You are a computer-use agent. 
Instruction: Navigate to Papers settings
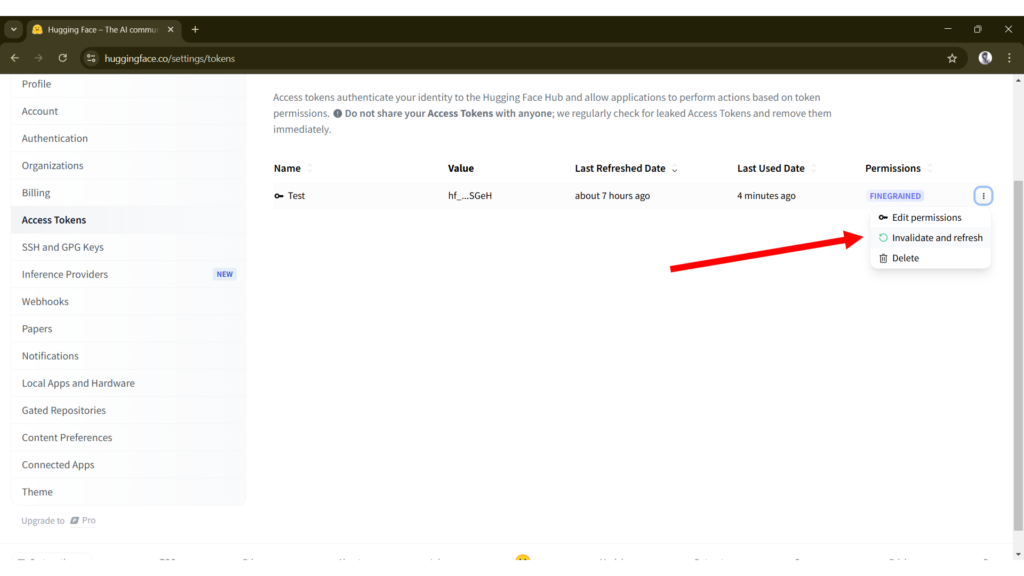tap(129, 329)
